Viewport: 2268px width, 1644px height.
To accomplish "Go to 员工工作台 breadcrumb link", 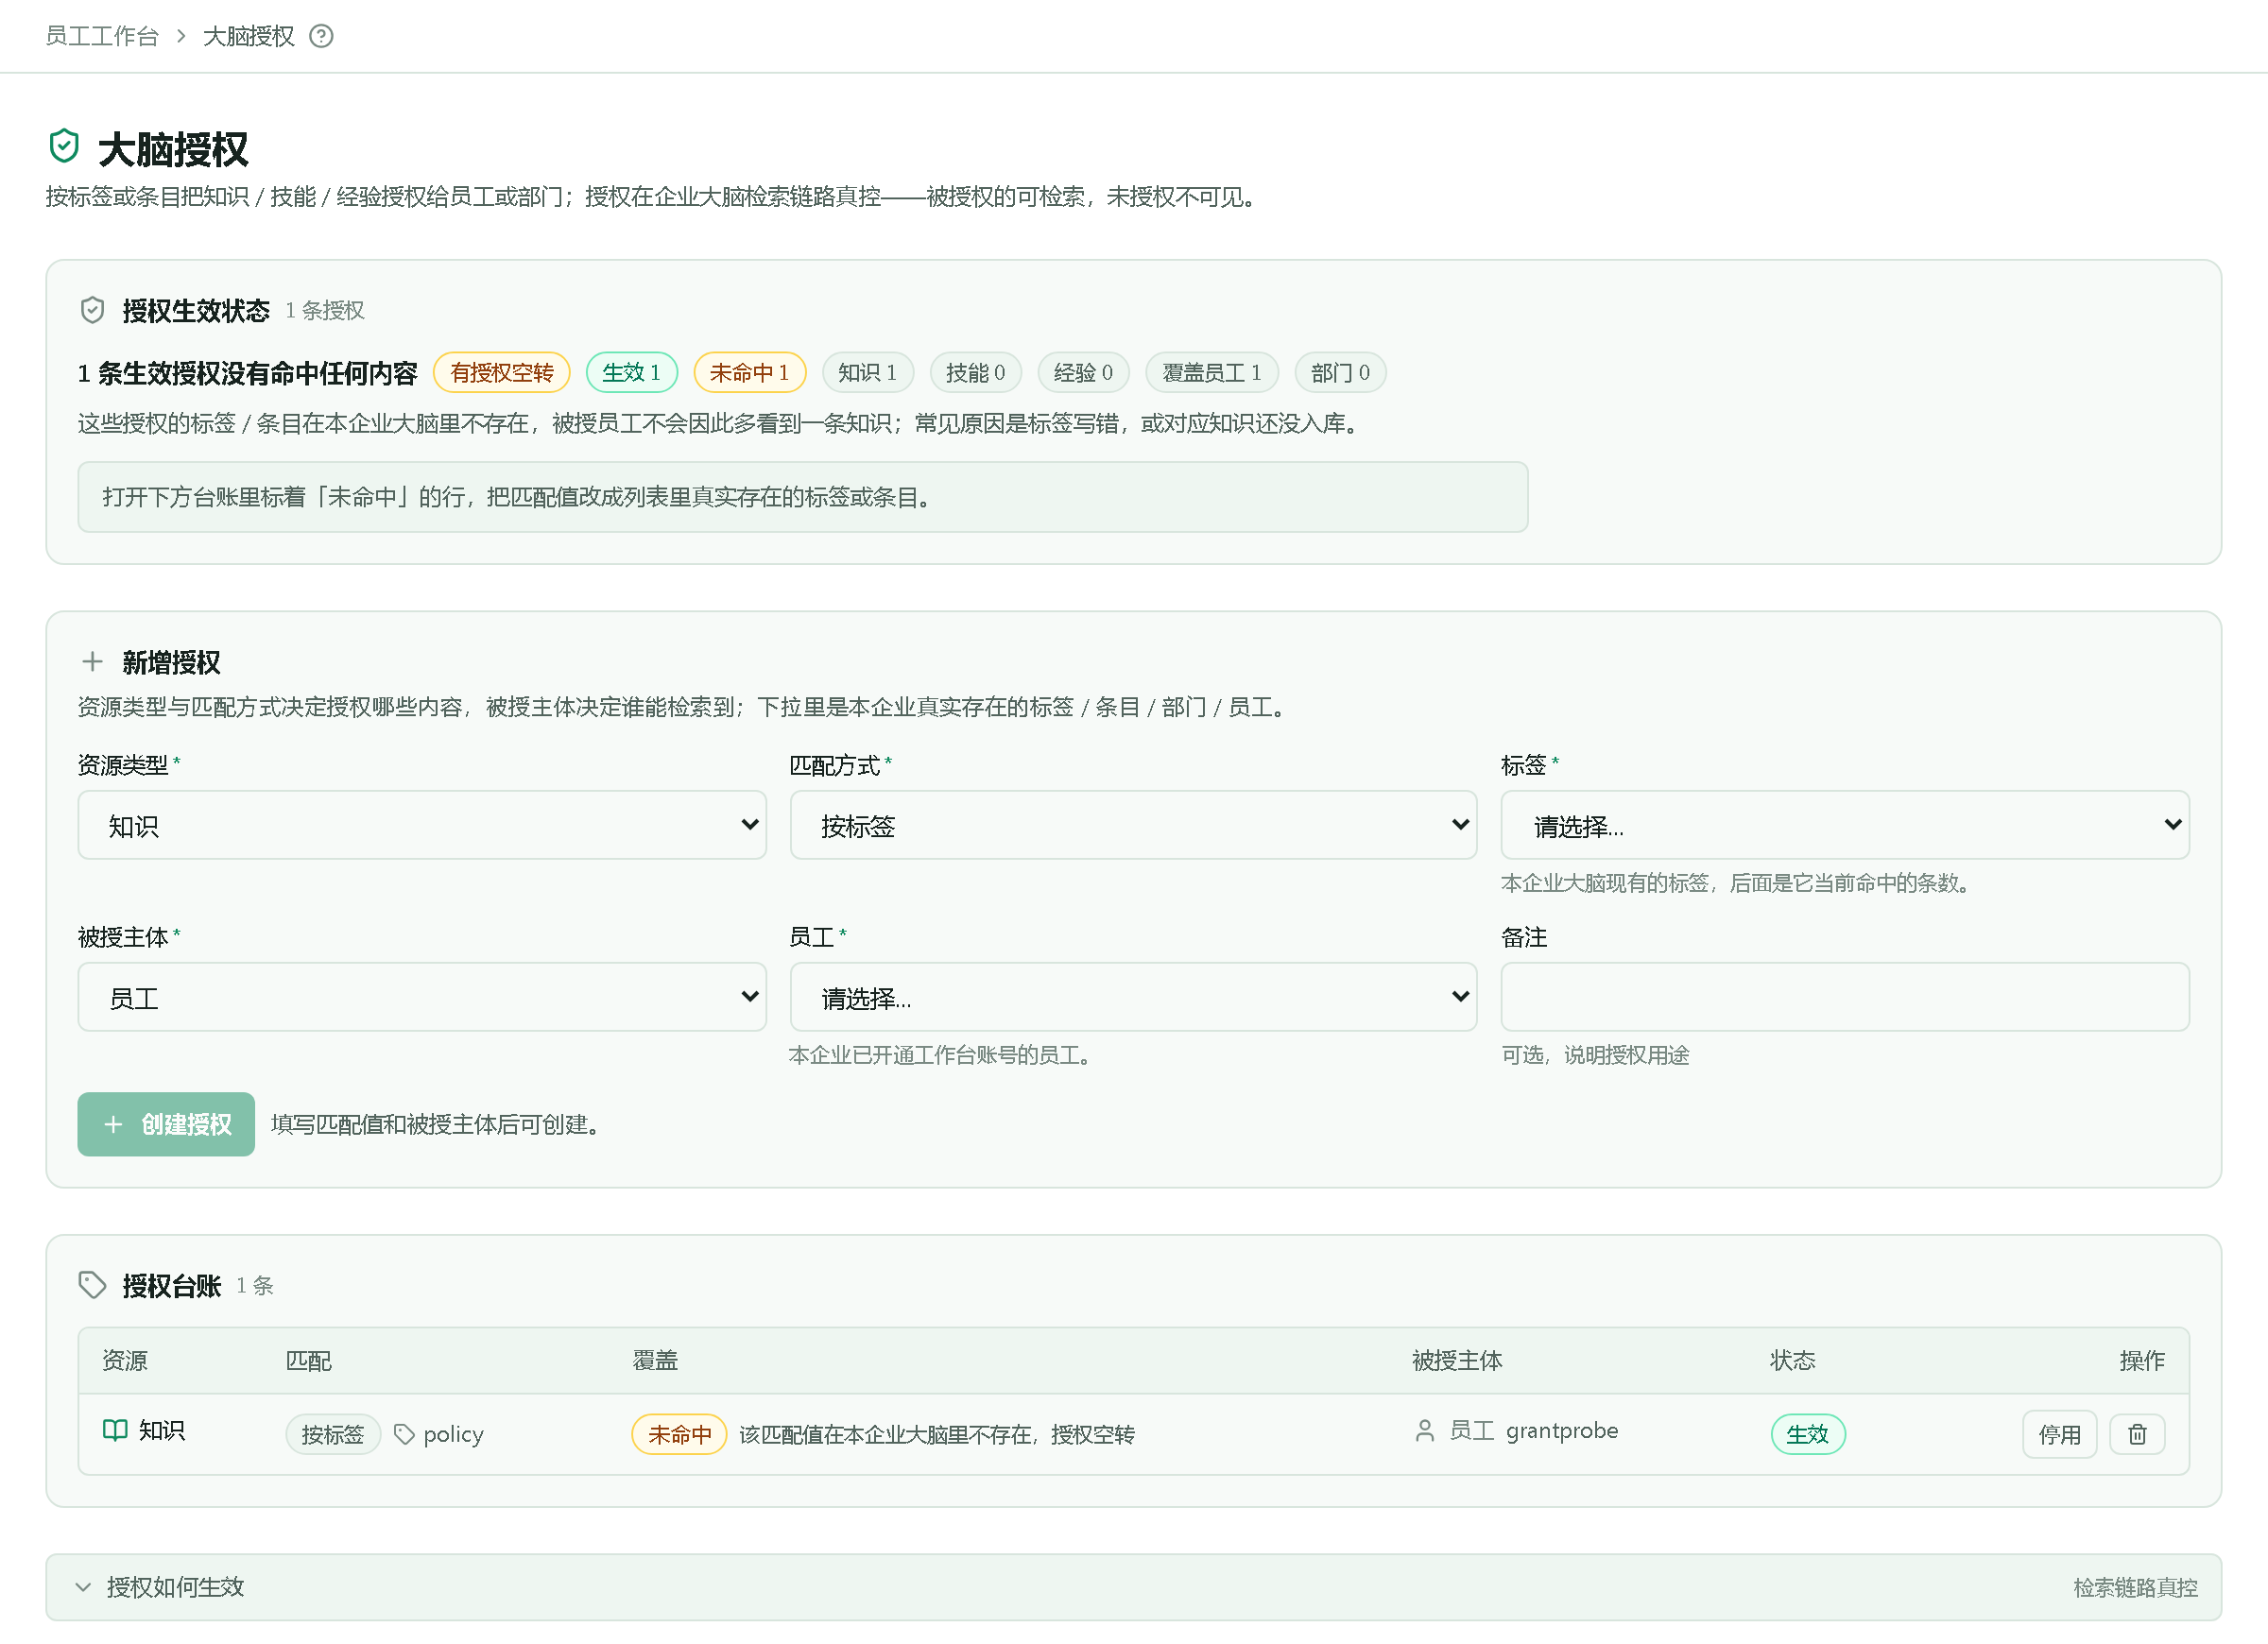I will tap(102, 36).
